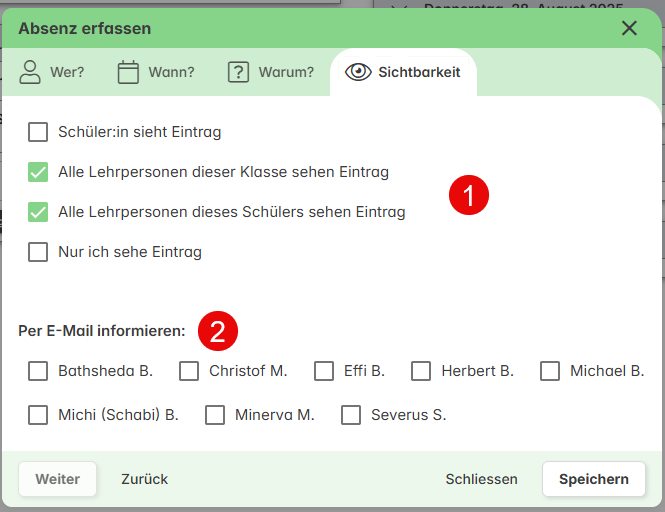
Task: Click the eye icon on Sichtbarkeit tab
Action: (357, 72)
